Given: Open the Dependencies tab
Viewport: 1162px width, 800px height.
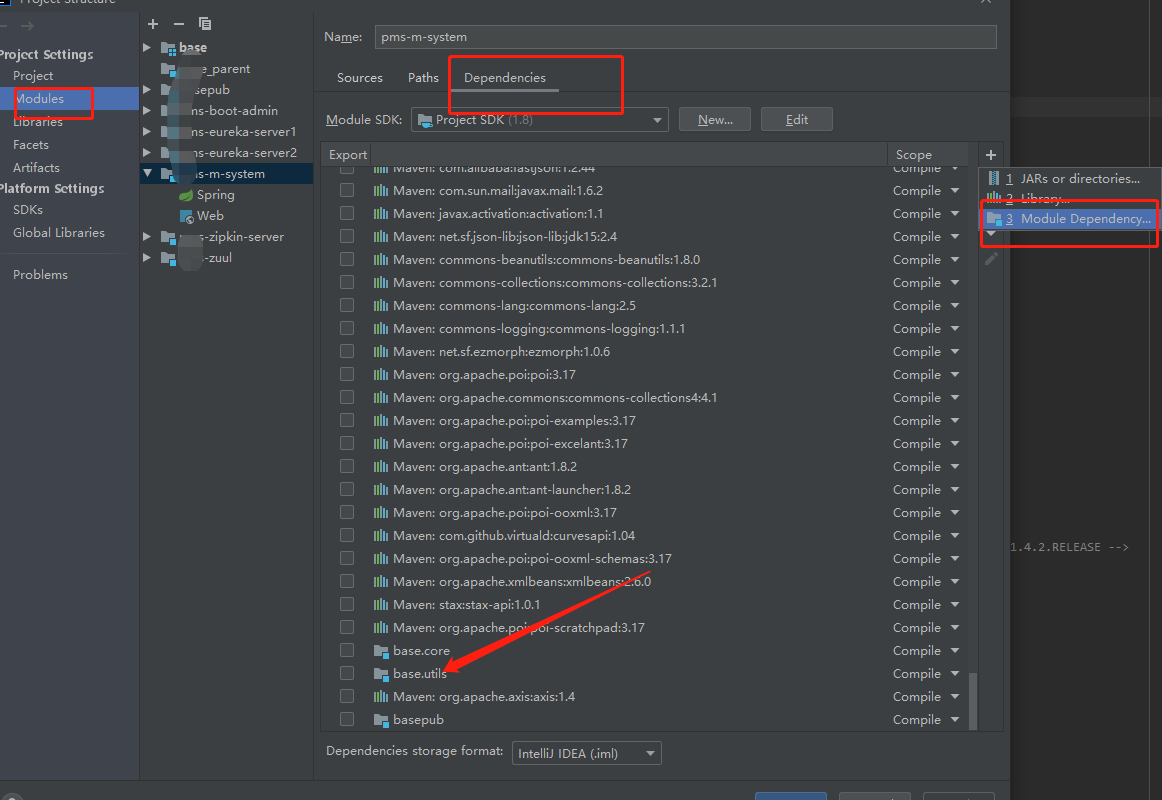Looking at the screenshot, I should click(x=505, y=78).
